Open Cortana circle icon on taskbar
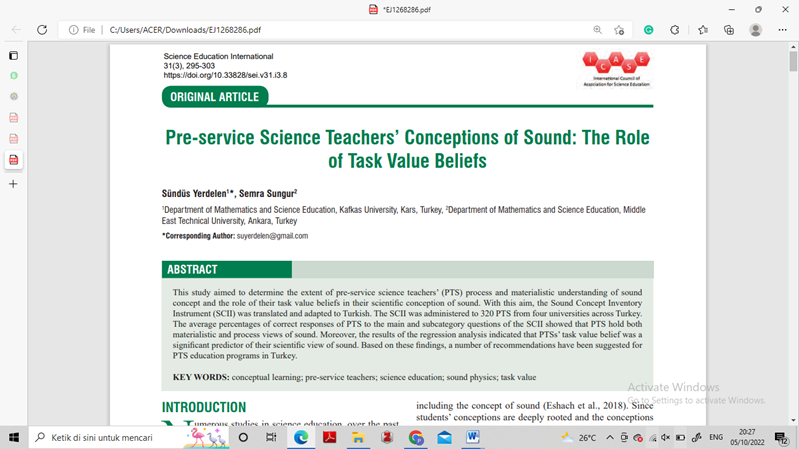The width and height of the screenshot is (799, 449). (x=243, y=437)
